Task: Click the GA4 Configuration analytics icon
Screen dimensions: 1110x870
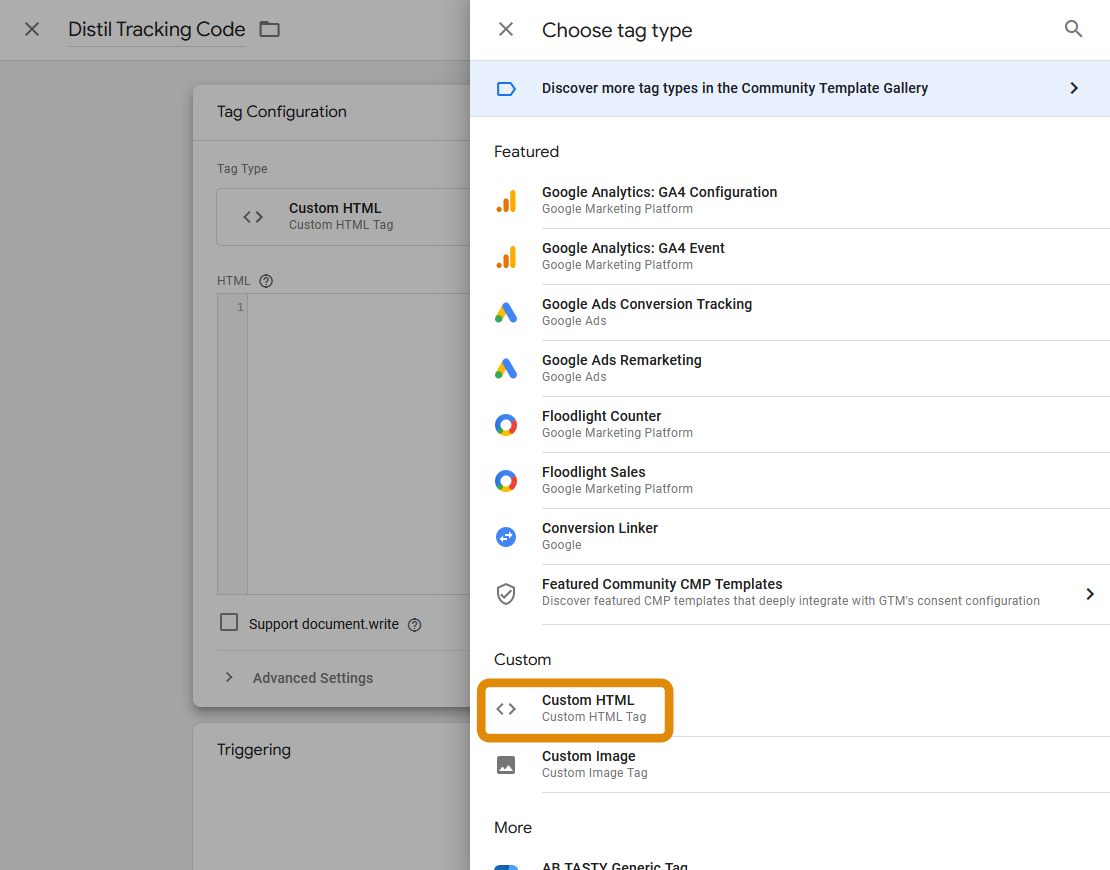Action: tap(506, 200)
